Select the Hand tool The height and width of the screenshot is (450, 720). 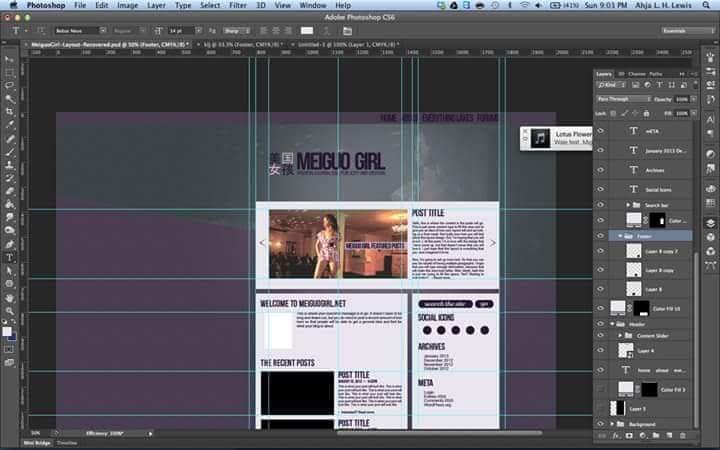click(9, 298)
